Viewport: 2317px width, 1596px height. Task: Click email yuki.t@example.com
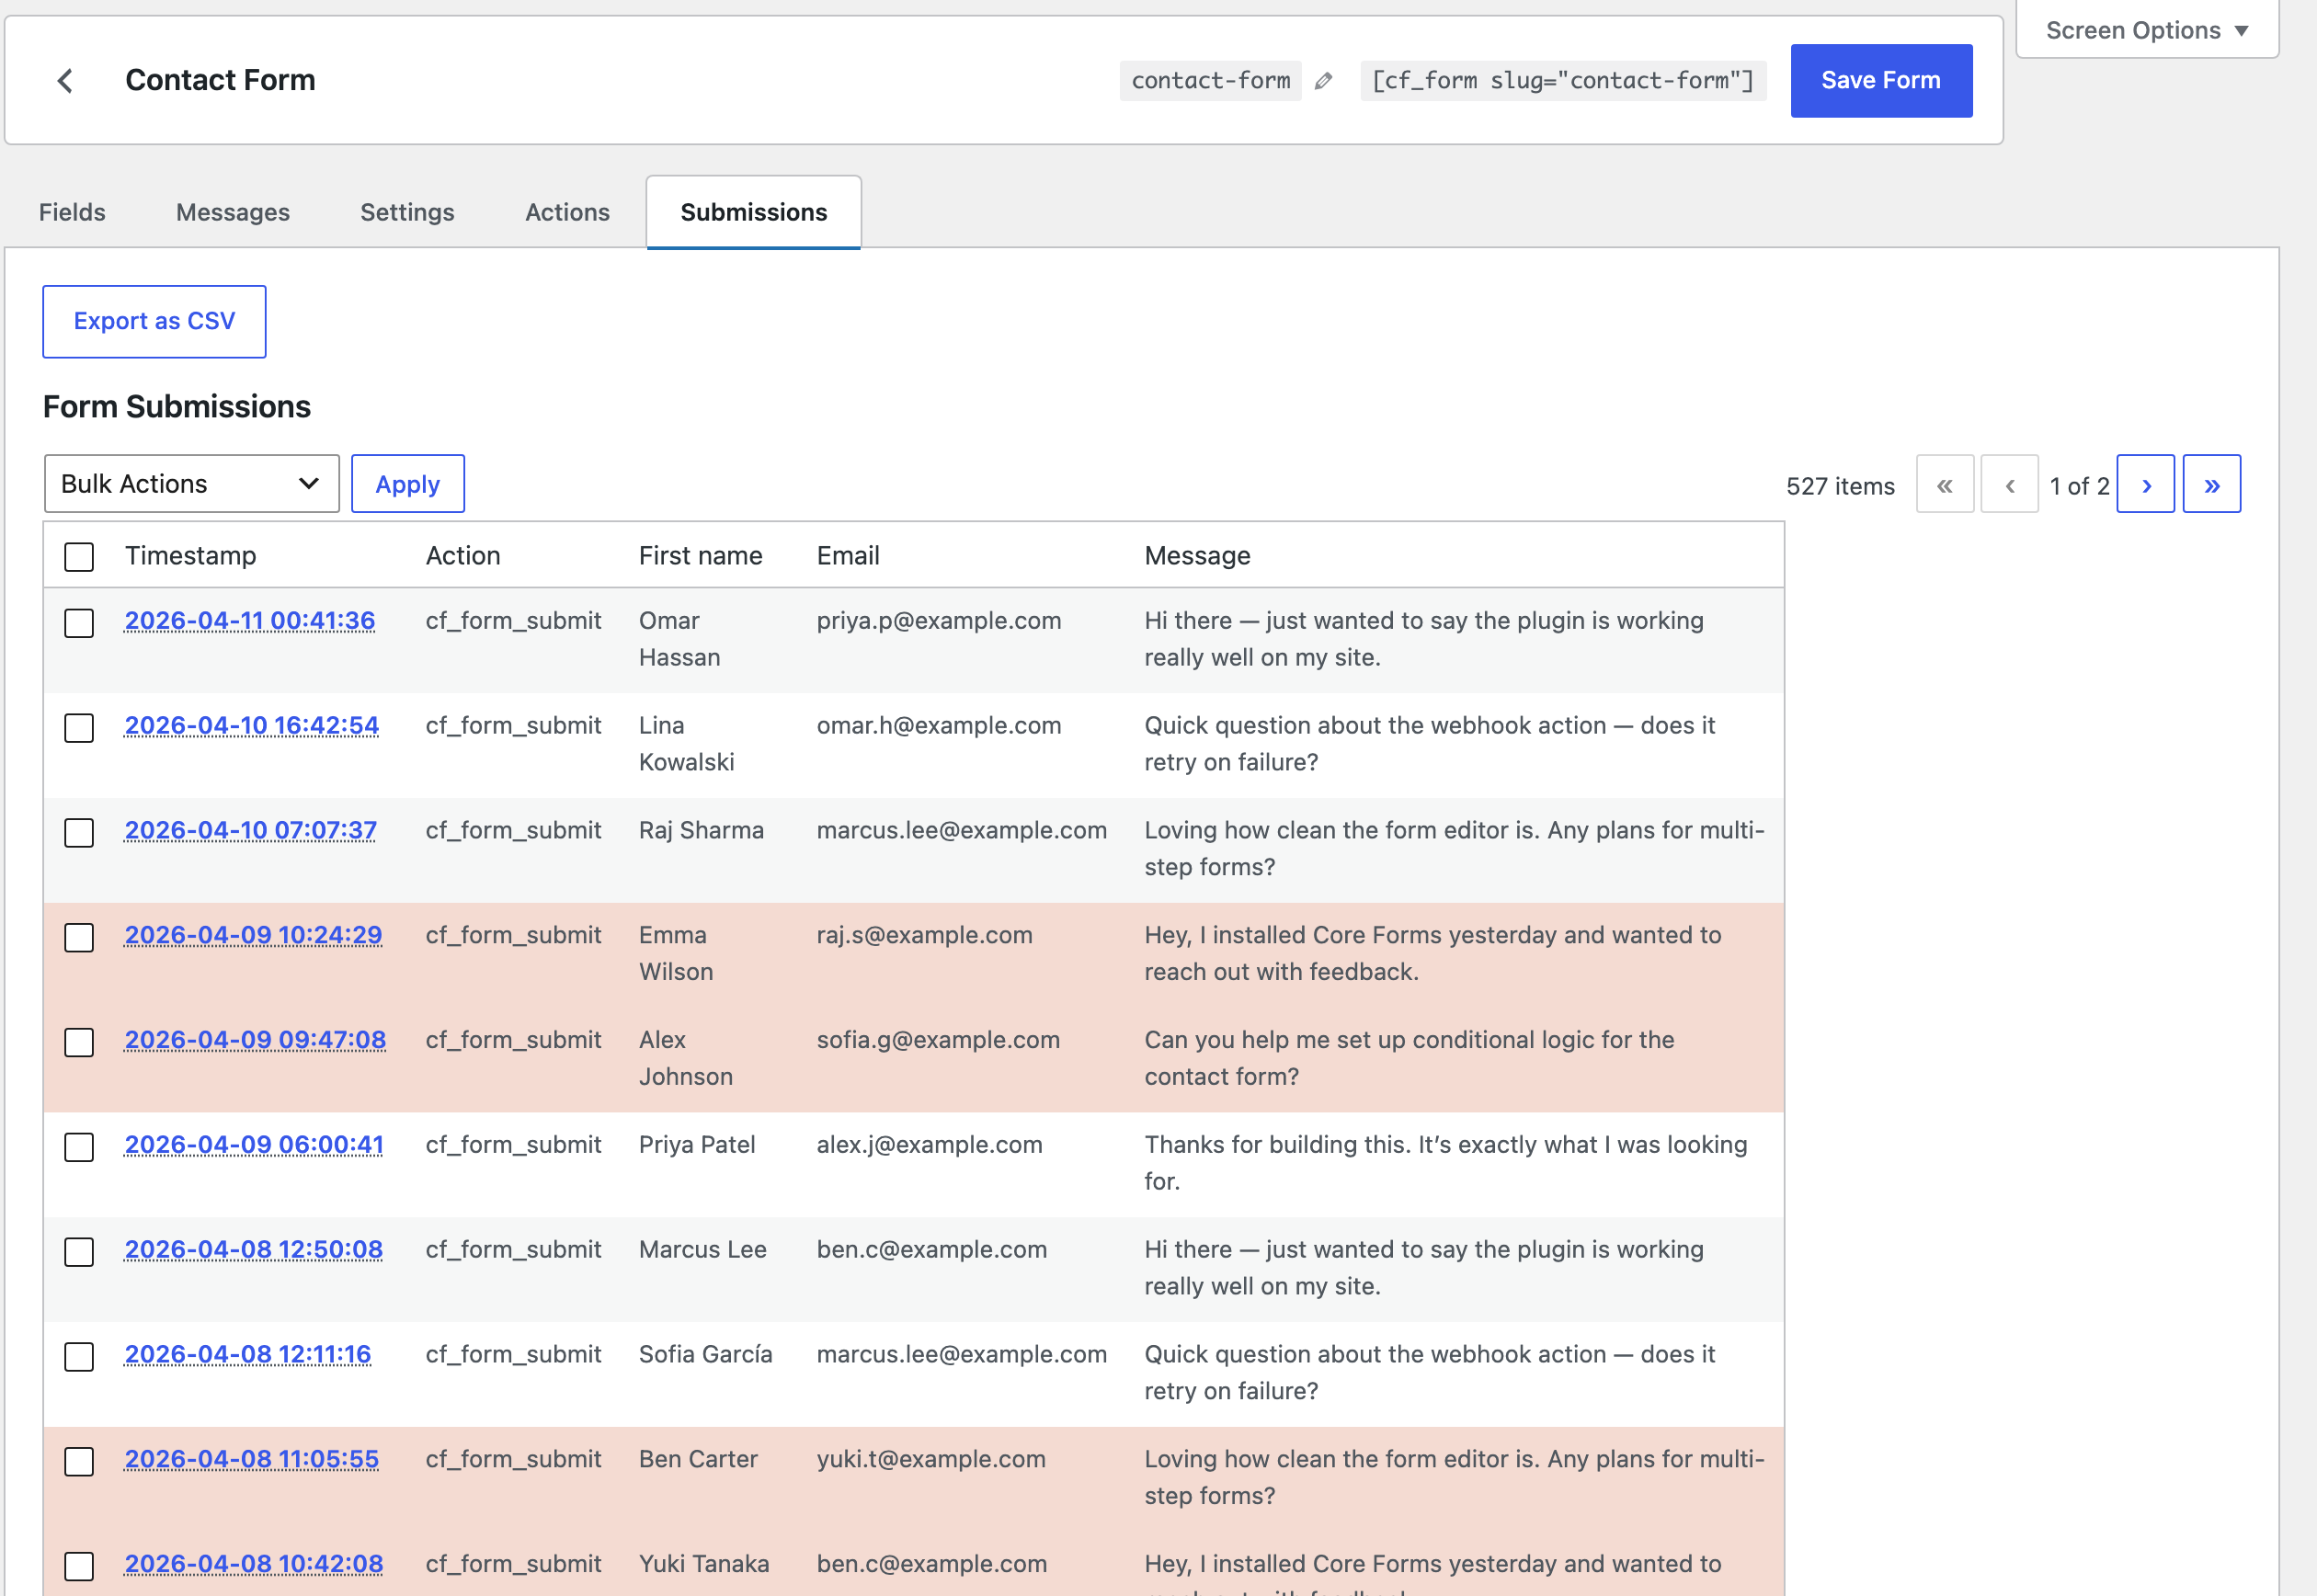(x=931, y=1460)
